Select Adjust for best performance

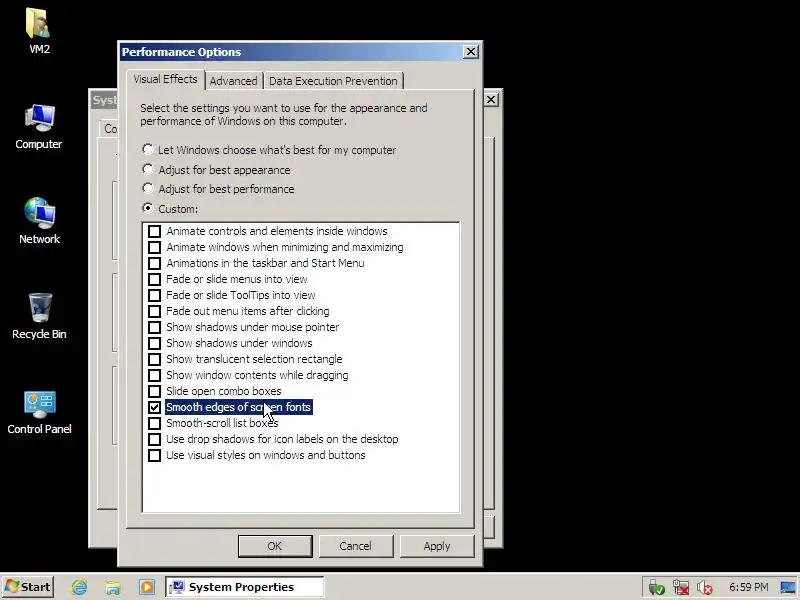(x=148, y=188)
